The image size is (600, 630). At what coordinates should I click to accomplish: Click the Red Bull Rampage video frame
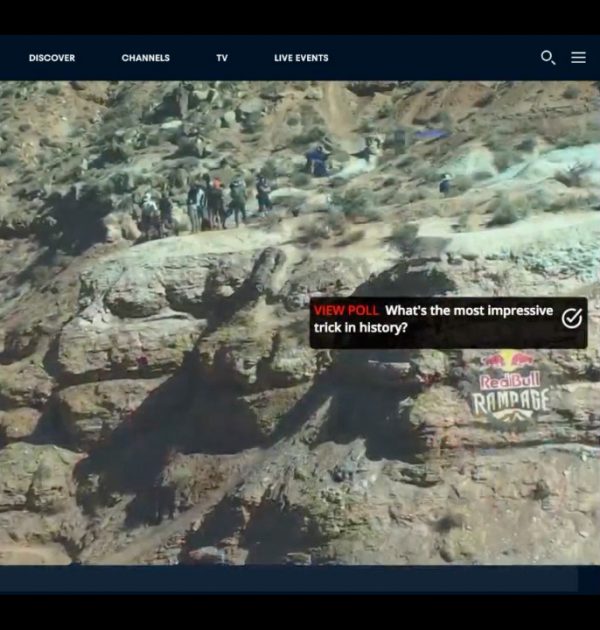click(300, 323)
